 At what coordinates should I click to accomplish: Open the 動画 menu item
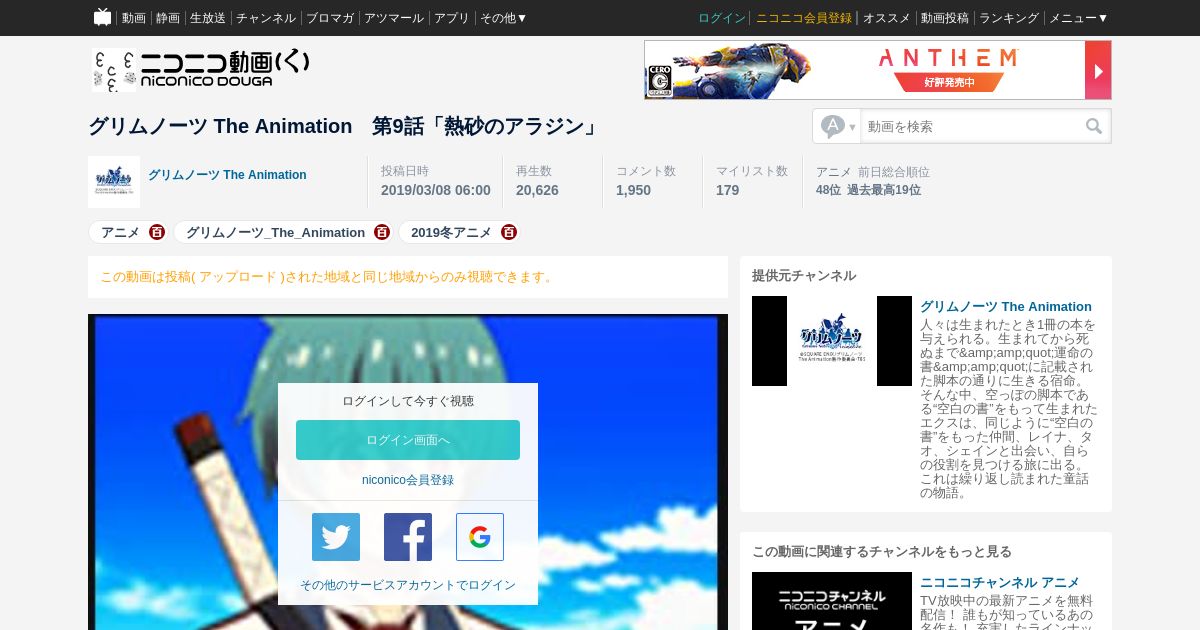point(134,18)
